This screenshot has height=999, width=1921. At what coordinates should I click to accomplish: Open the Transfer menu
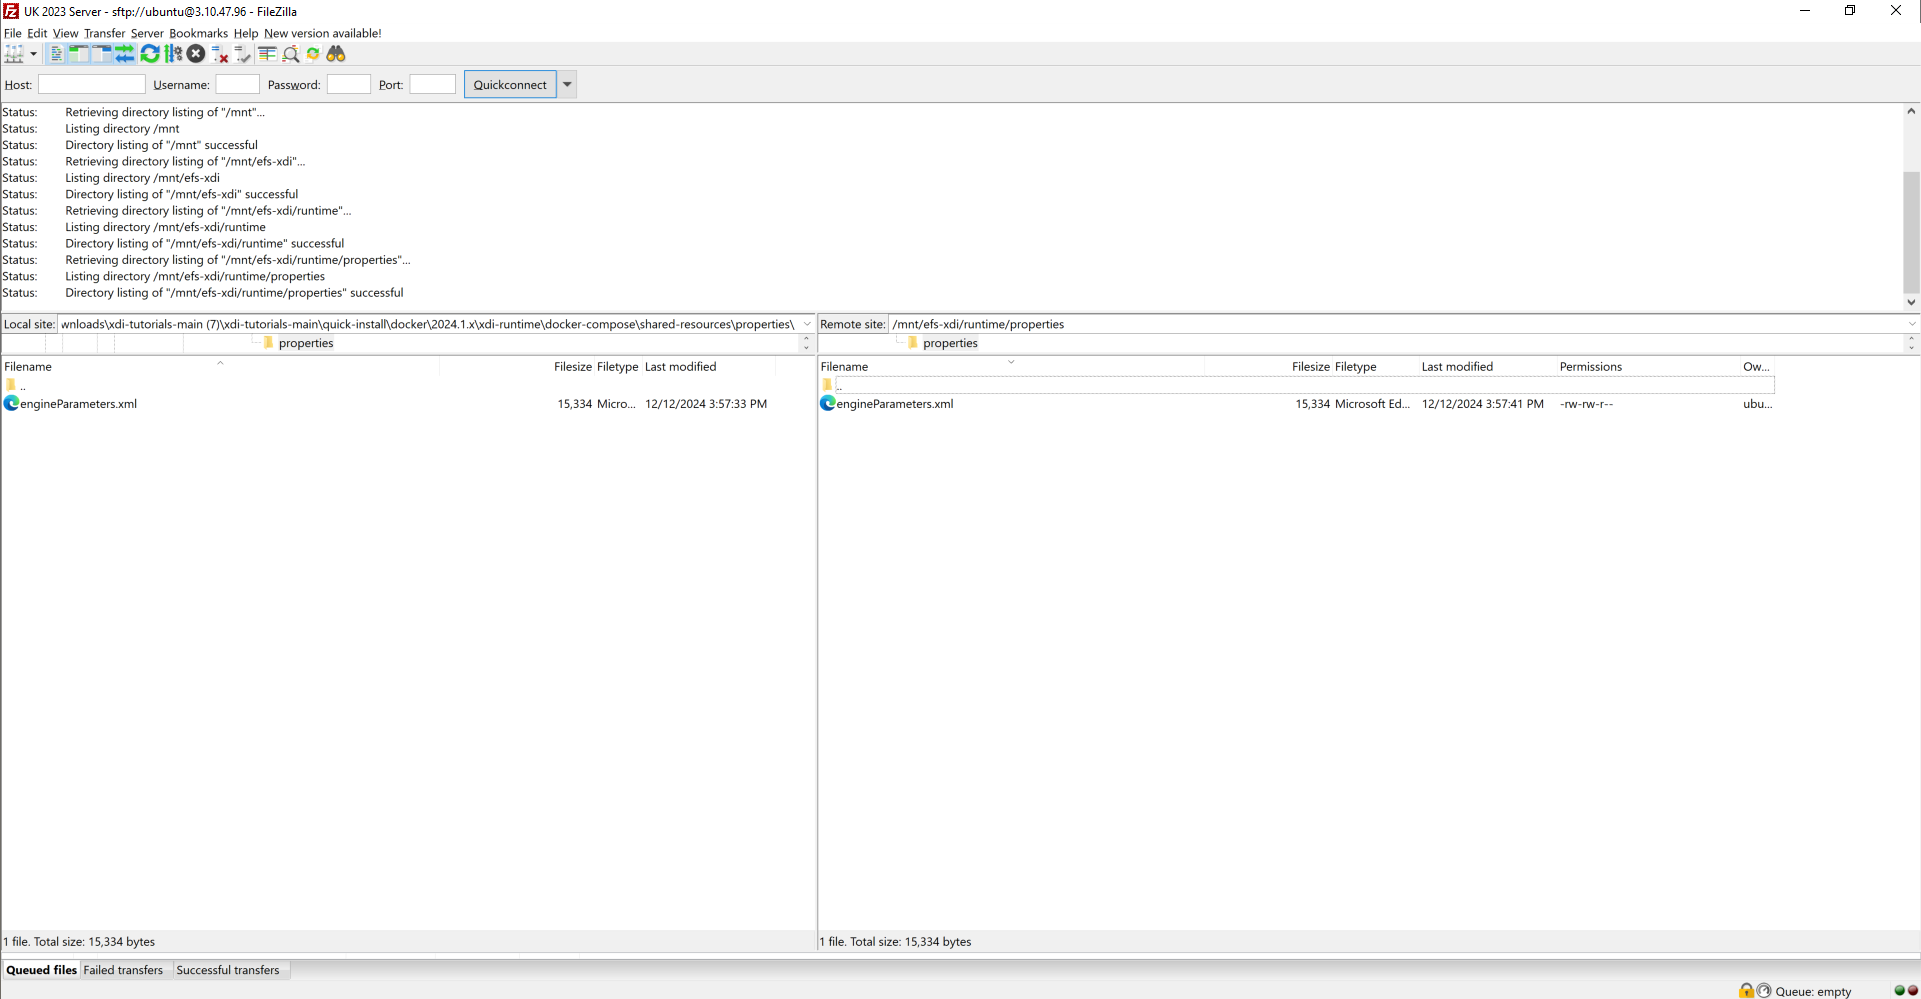(x=104, y=33)
